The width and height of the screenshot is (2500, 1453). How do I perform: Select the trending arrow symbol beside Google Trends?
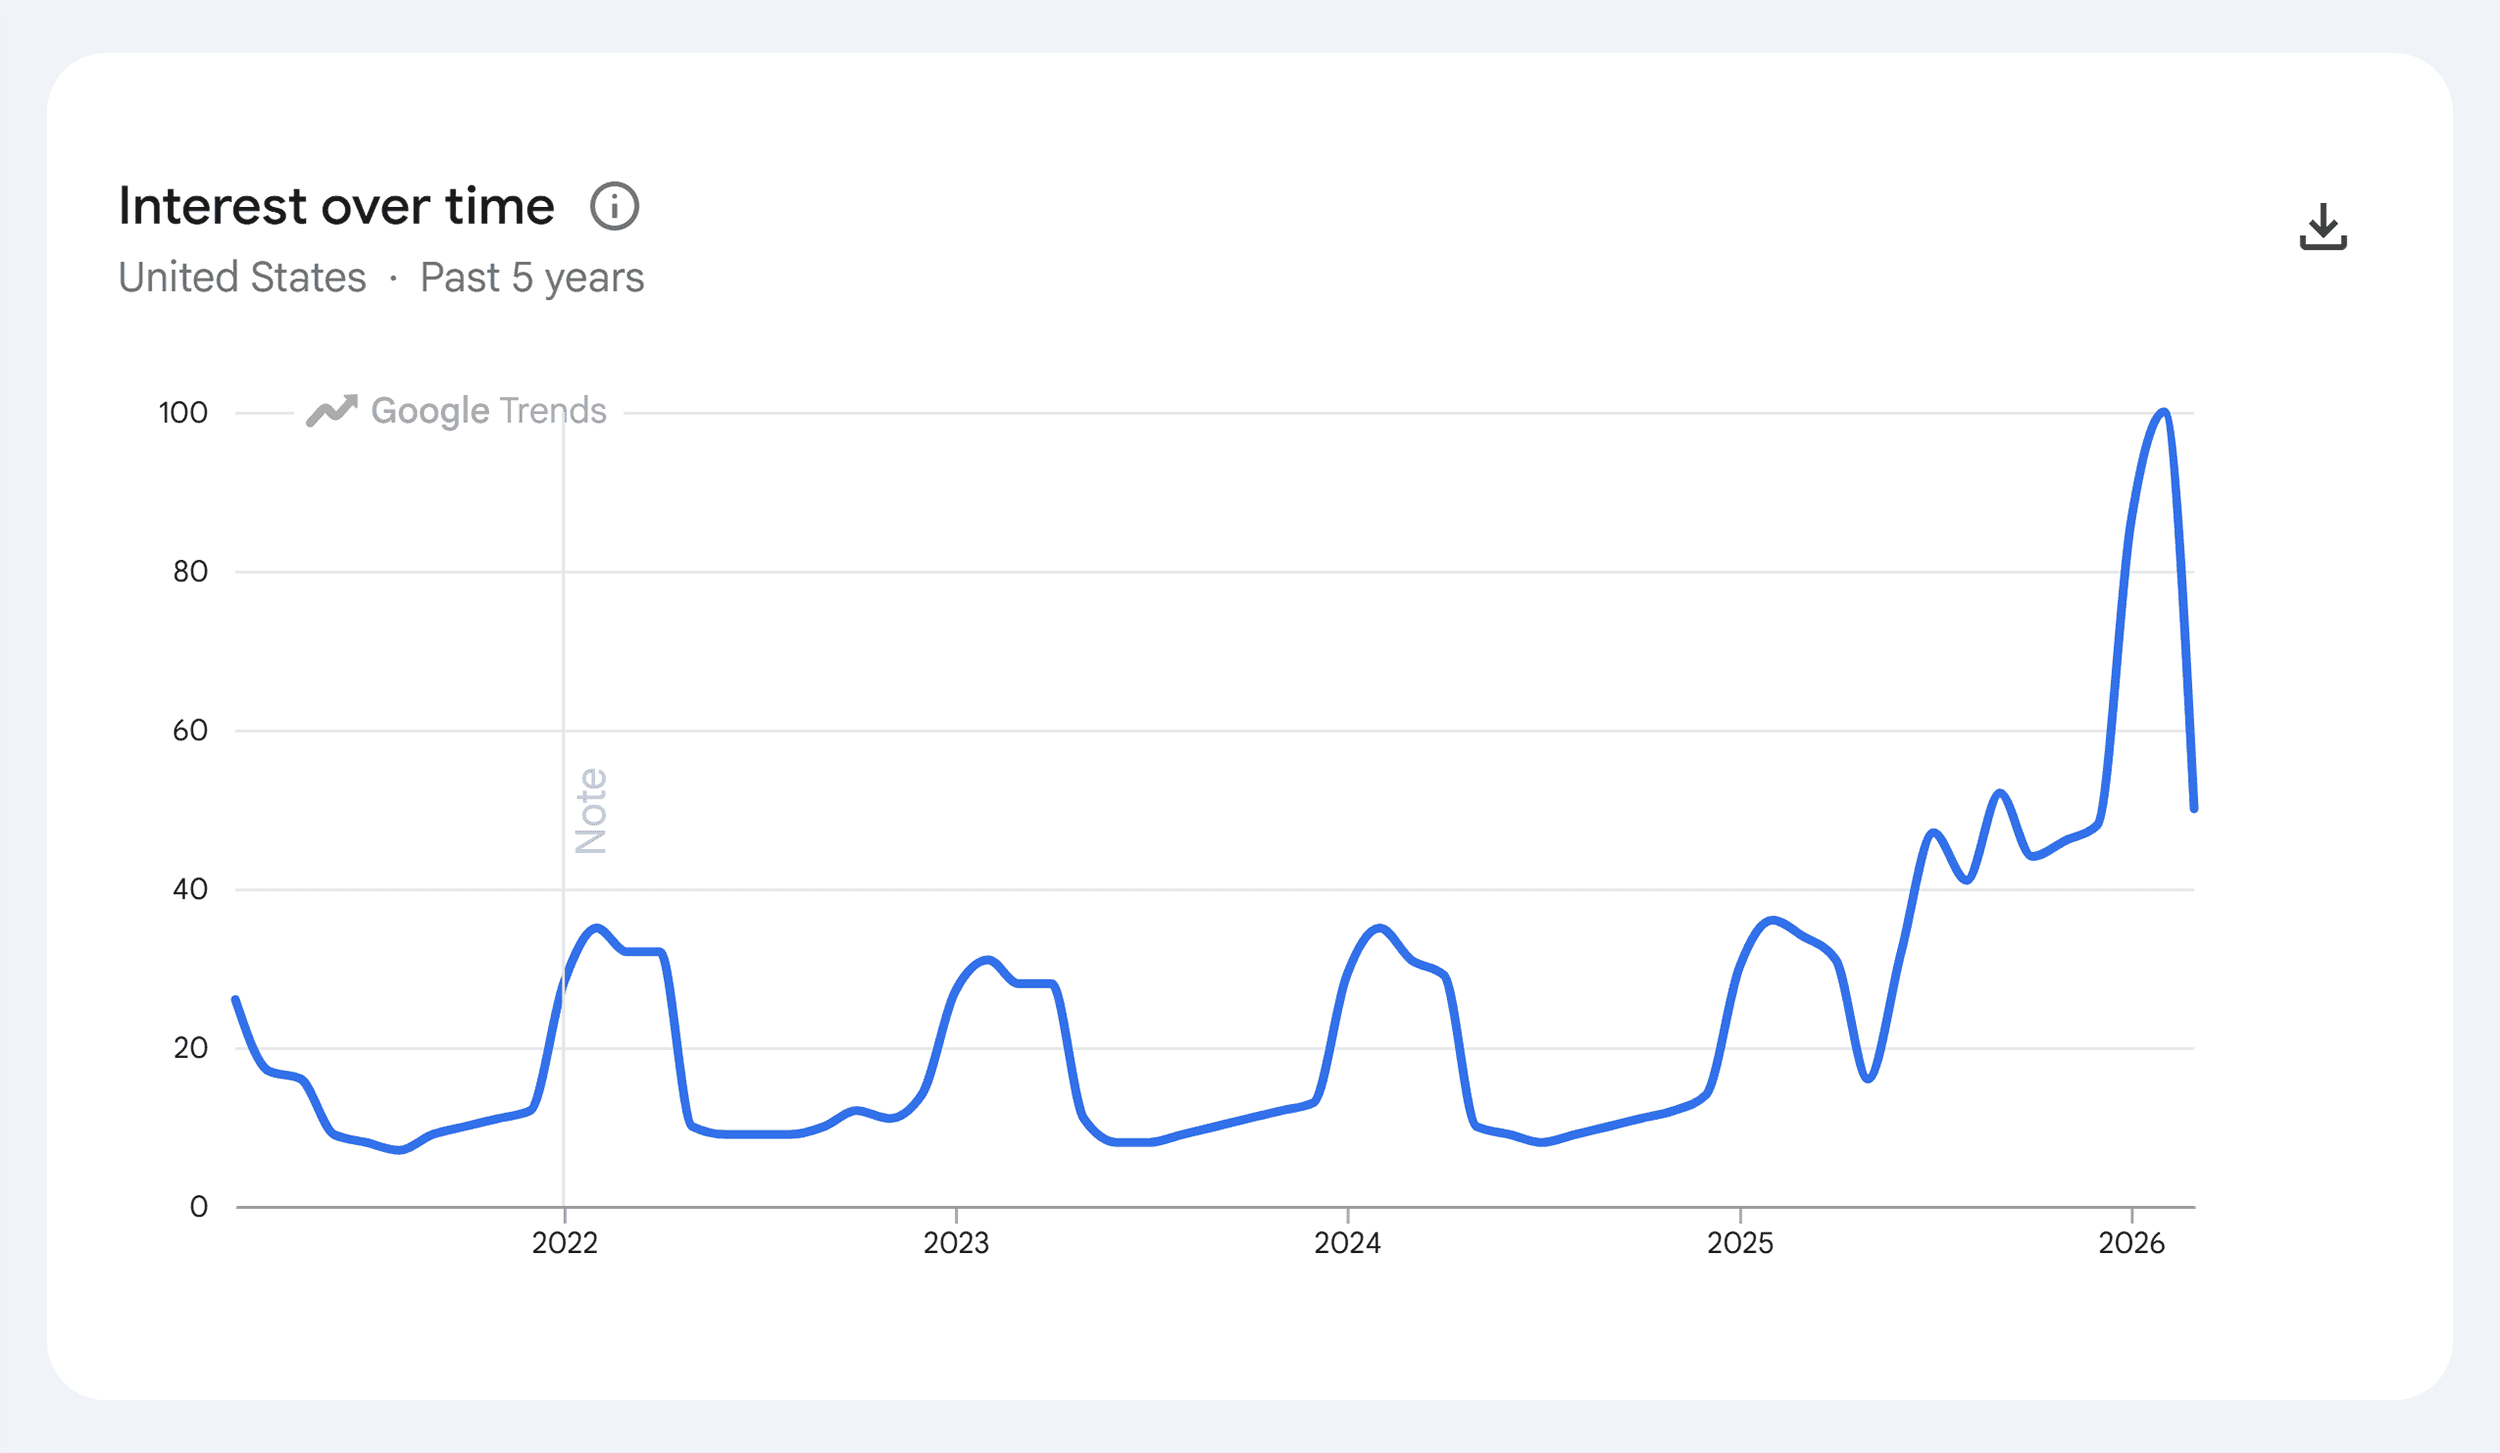[x=331, y=409]
